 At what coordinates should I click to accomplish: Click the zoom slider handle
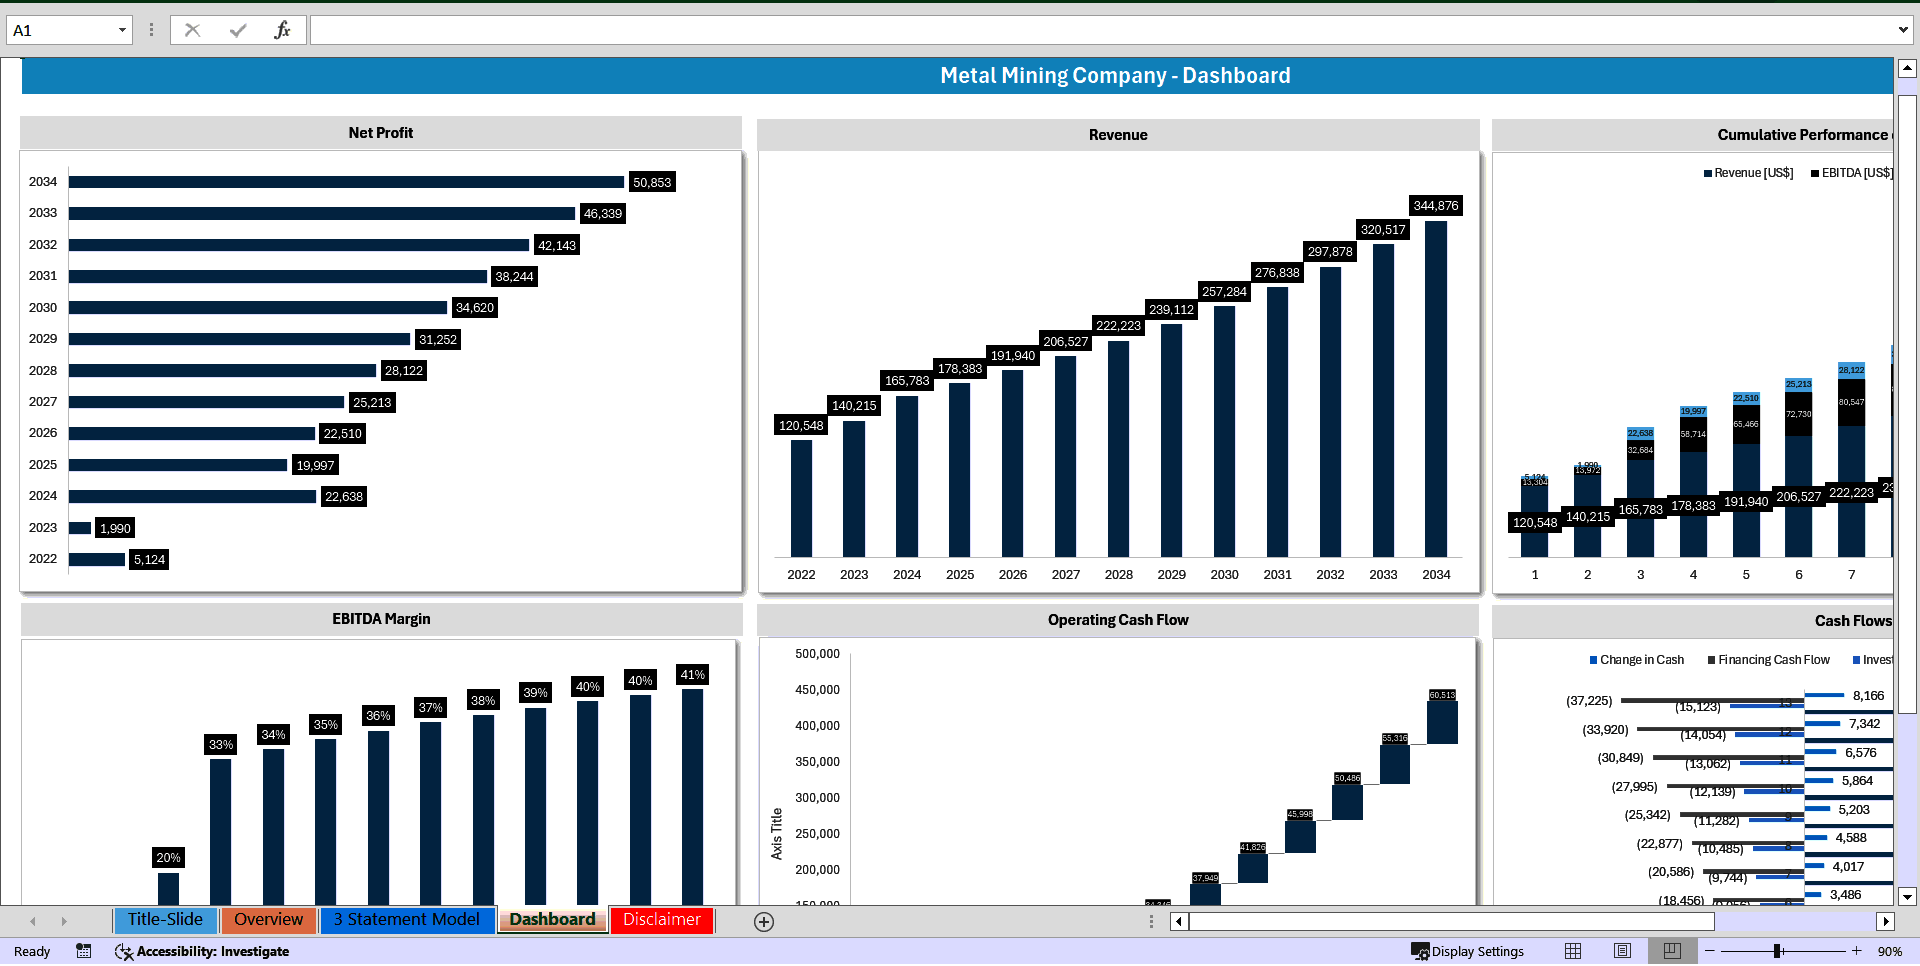[x=1777, y=951]
